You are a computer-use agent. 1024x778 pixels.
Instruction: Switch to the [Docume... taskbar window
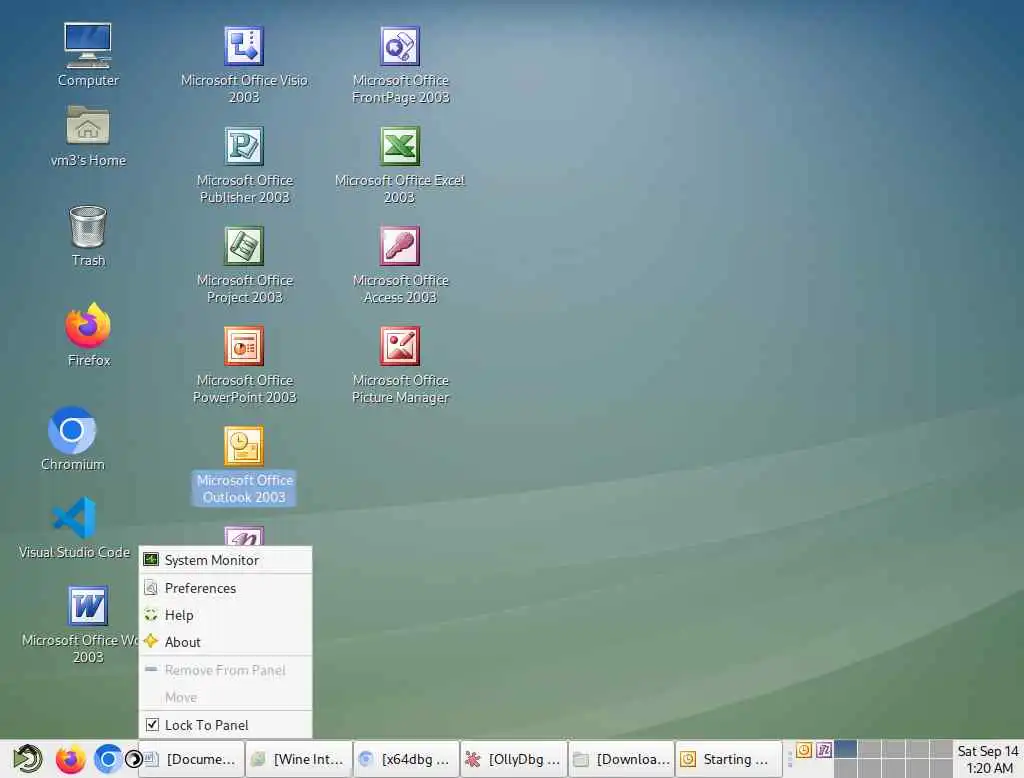[x=191, y=759]
